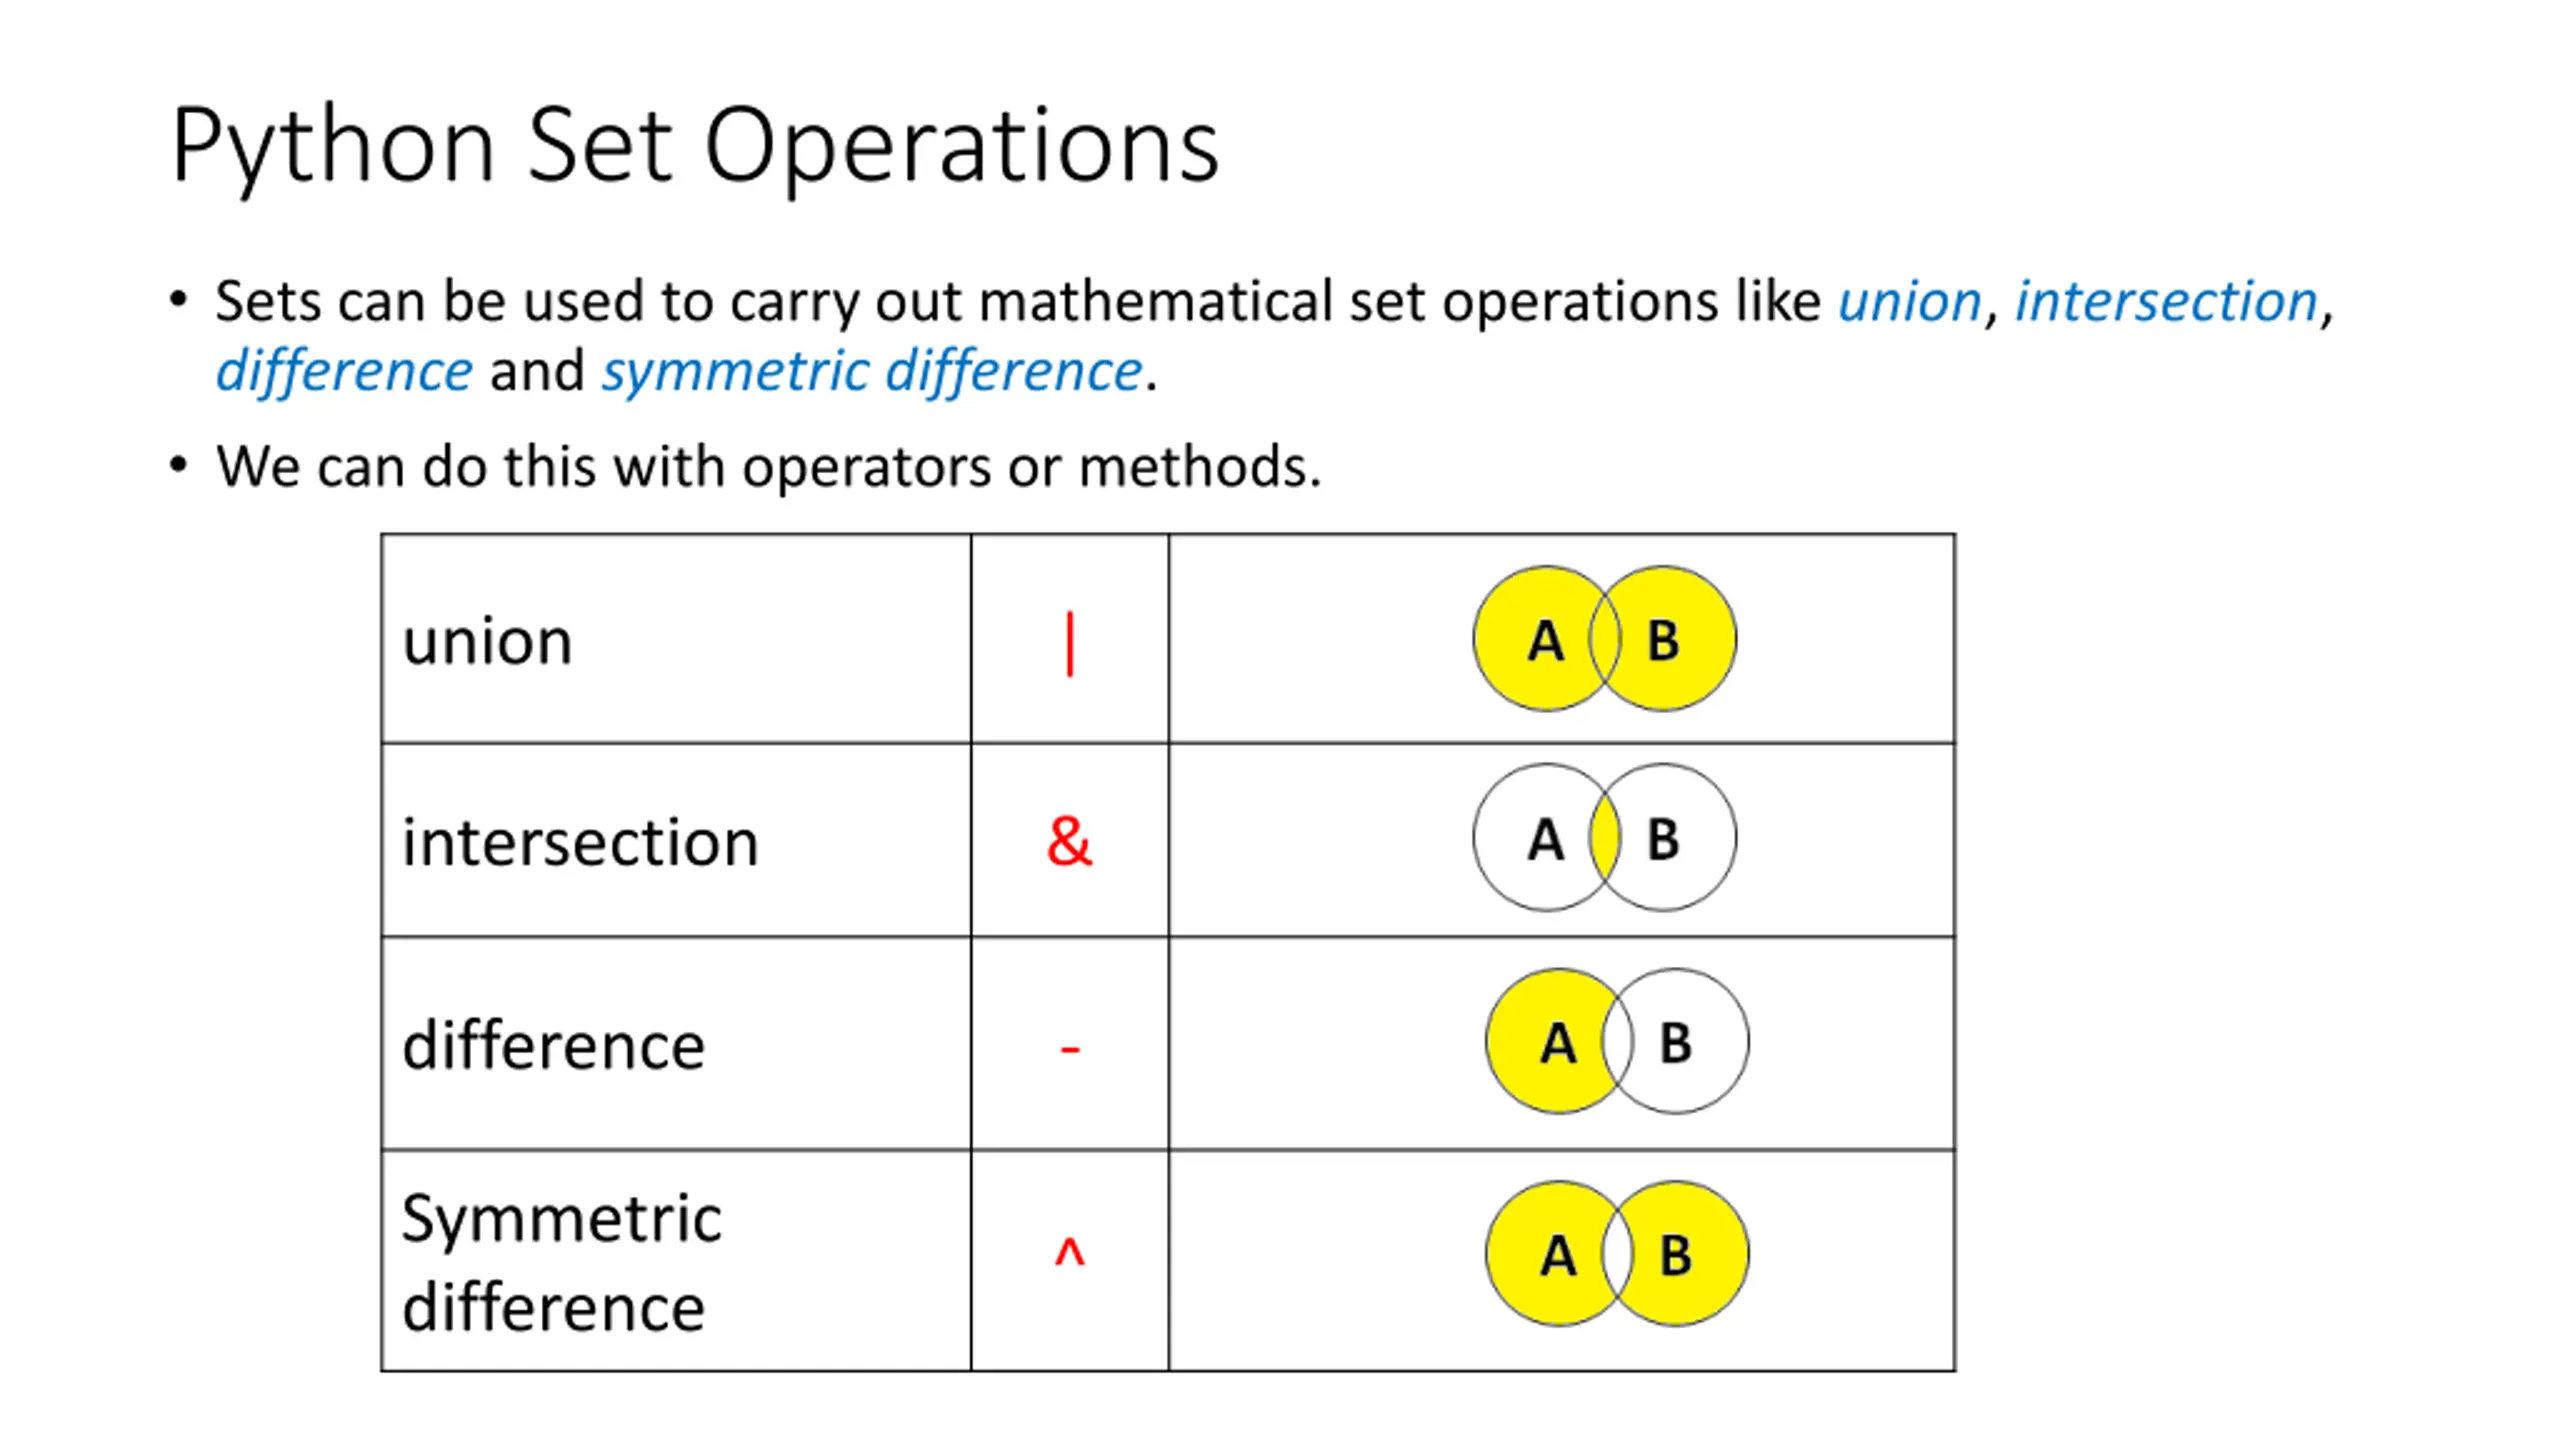Open the blue "difference" link
2560x1440 pixels.
tap(344, 371)
